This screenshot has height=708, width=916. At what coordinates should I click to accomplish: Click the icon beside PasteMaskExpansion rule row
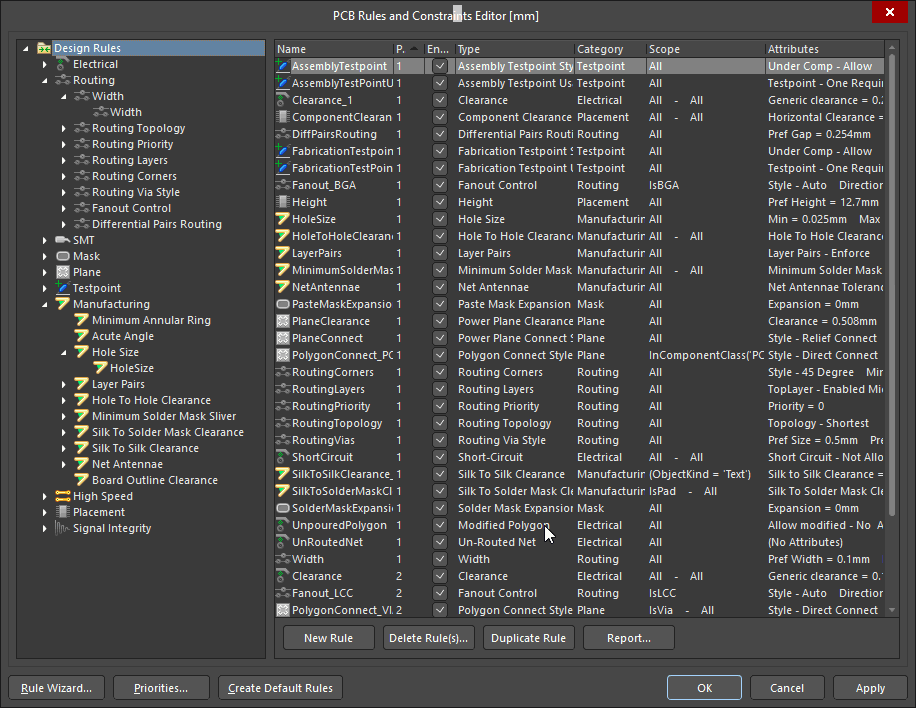[x=283, y=304]
